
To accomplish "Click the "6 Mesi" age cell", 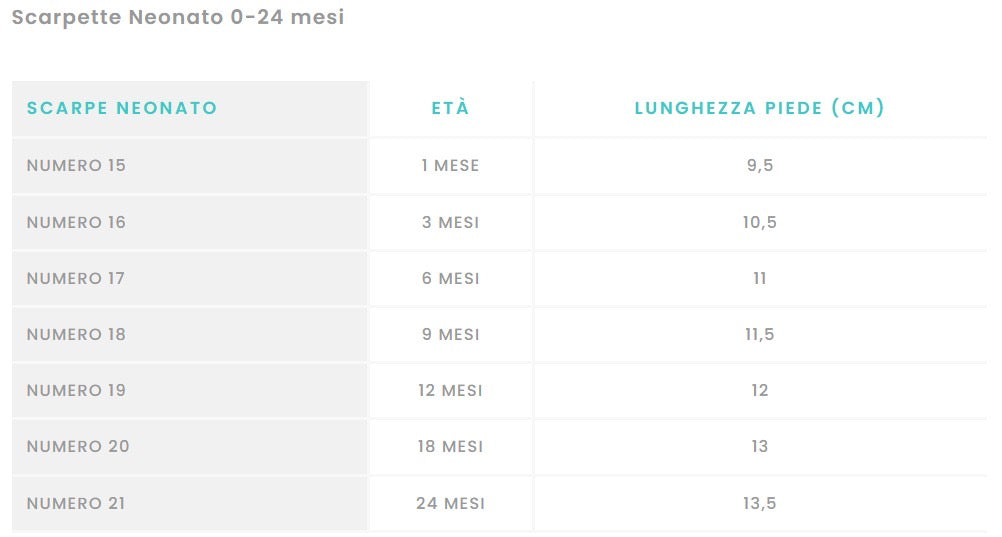I will 450,278.
